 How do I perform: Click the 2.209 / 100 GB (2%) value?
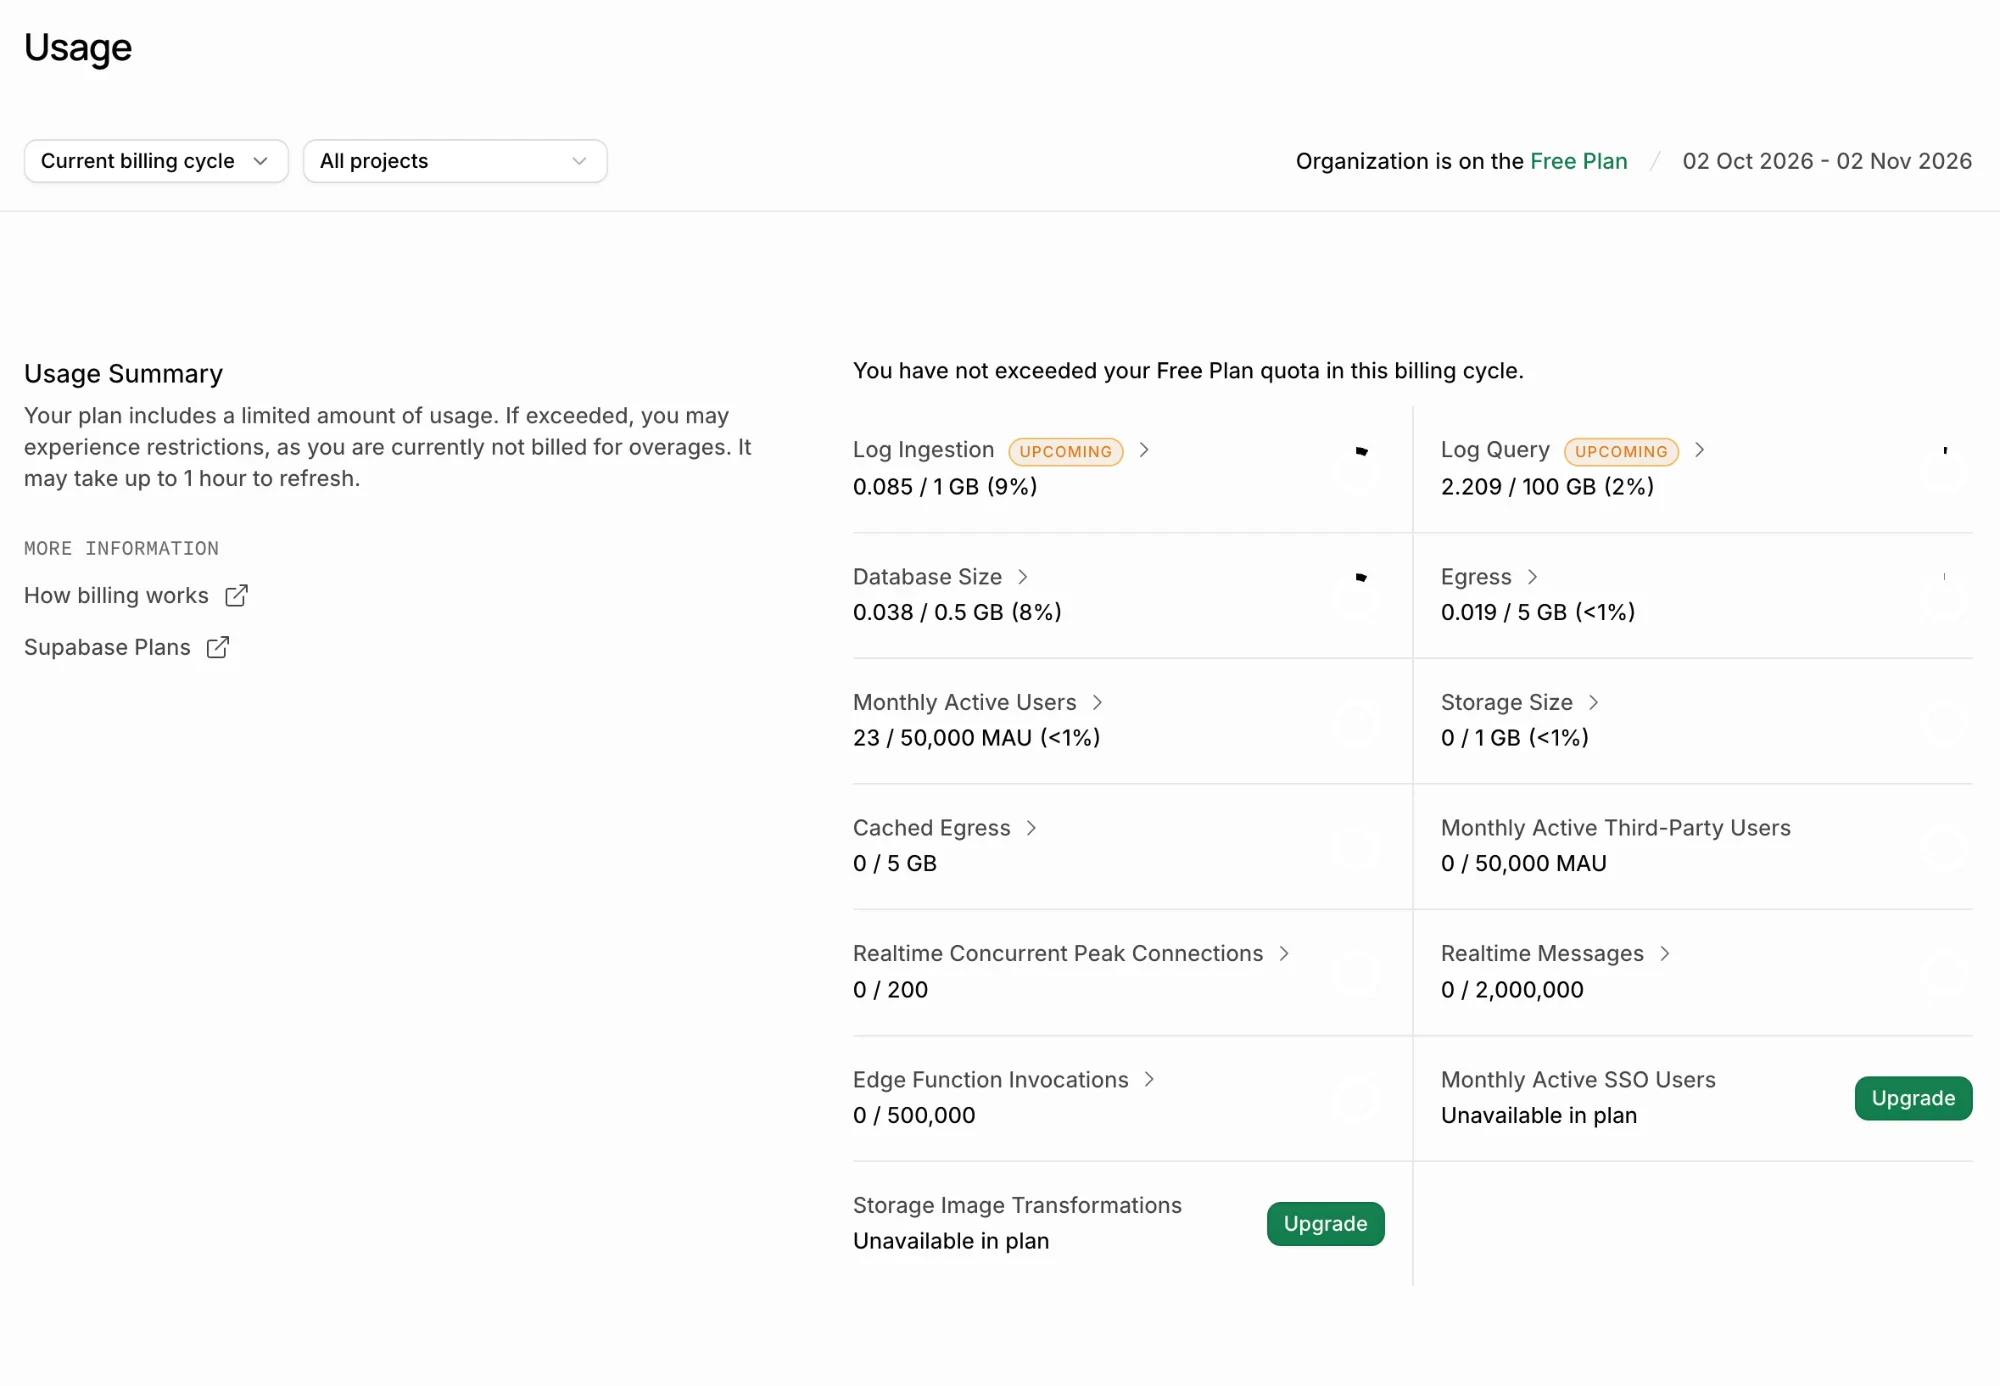click(x=1547, y=486)
